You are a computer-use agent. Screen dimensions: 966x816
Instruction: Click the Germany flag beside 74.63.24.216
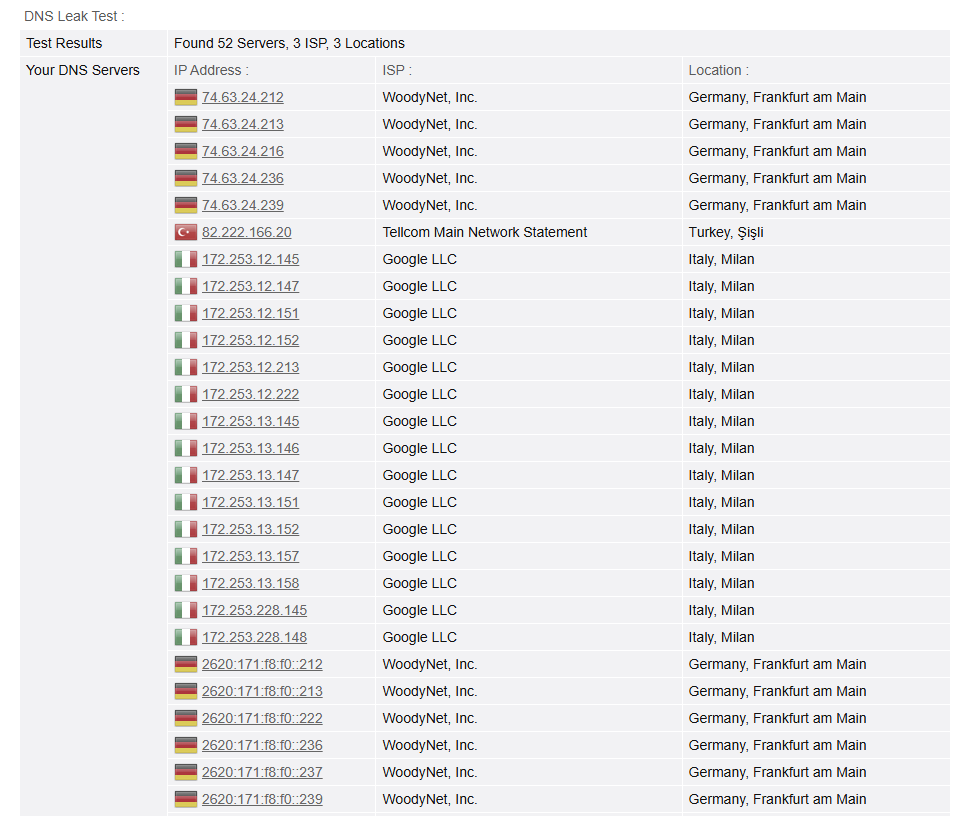[x=186, y=151]
